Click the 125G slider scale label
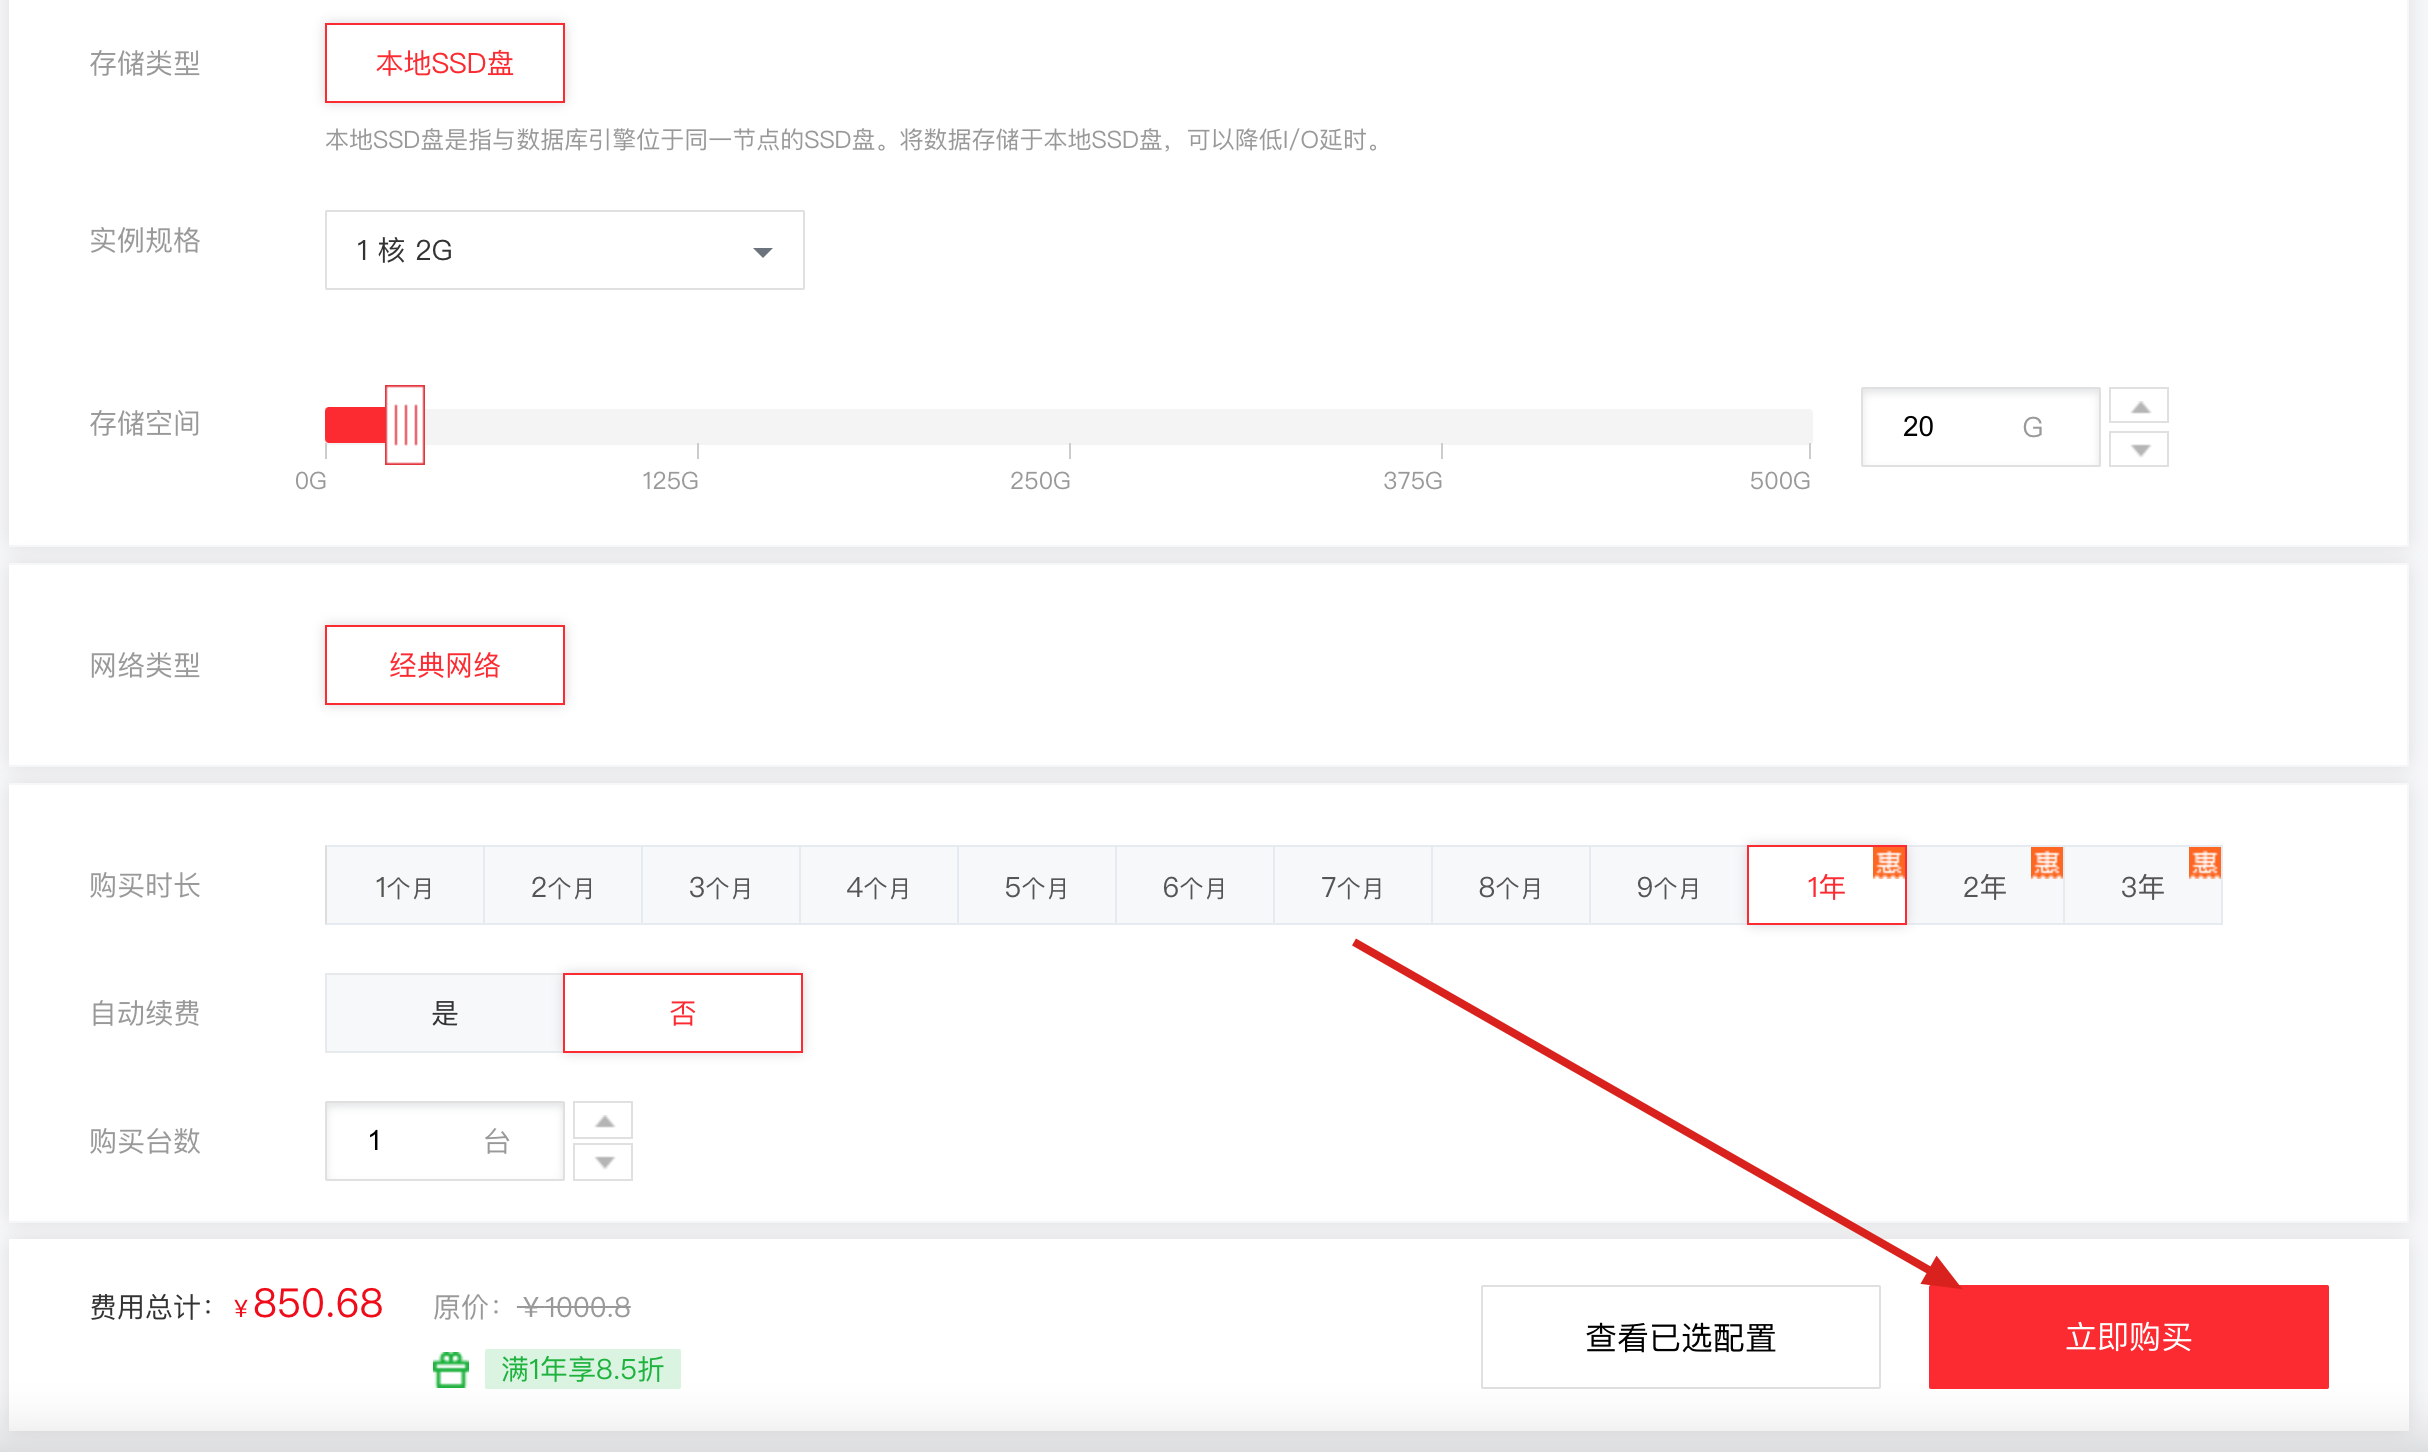The height and width of the screenshot is (1452, 2428). click(x=670, y=481)
